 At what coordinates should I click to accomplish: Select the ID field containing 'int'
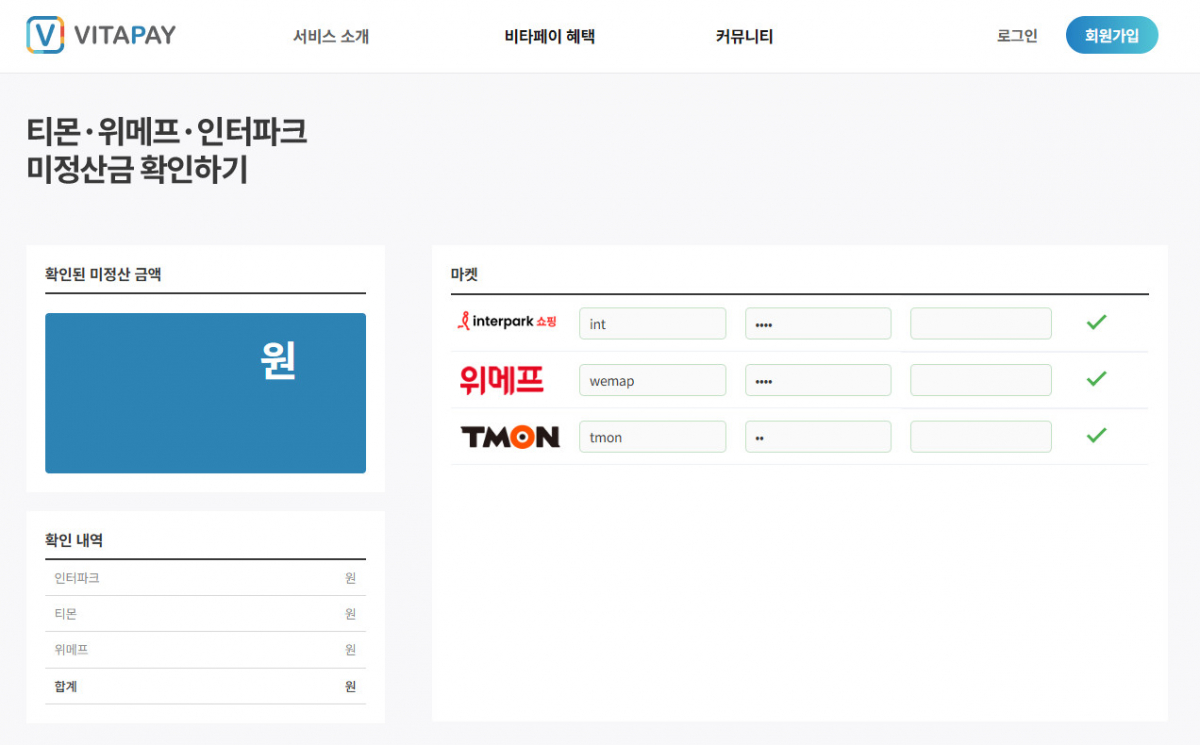tap(652, 322)
